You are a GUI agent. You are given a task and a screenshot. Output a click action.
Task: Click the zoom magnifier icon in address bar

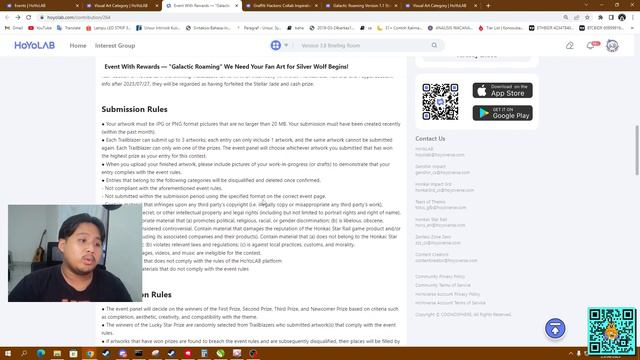click(x=566, y=18)
